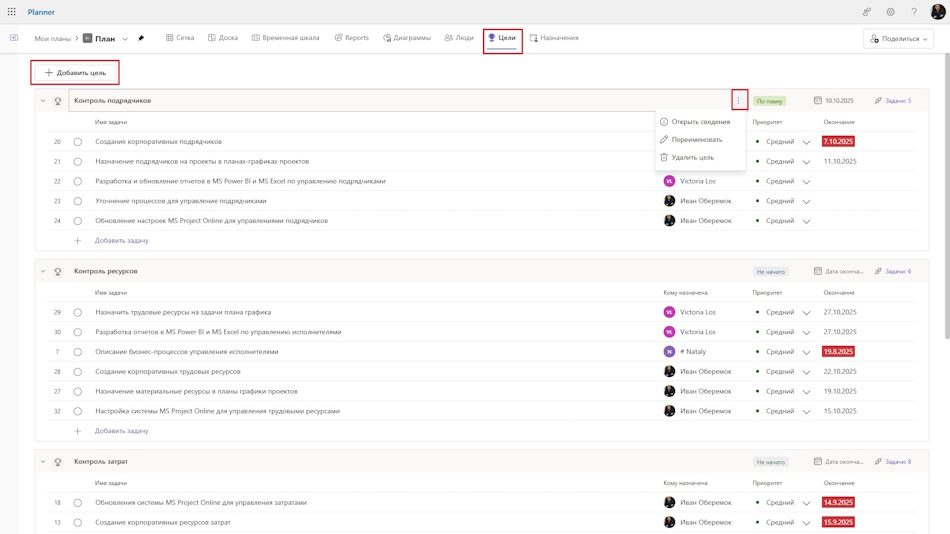Click trophy icon of Контроль подрядчиков

(x=58, y=101)
